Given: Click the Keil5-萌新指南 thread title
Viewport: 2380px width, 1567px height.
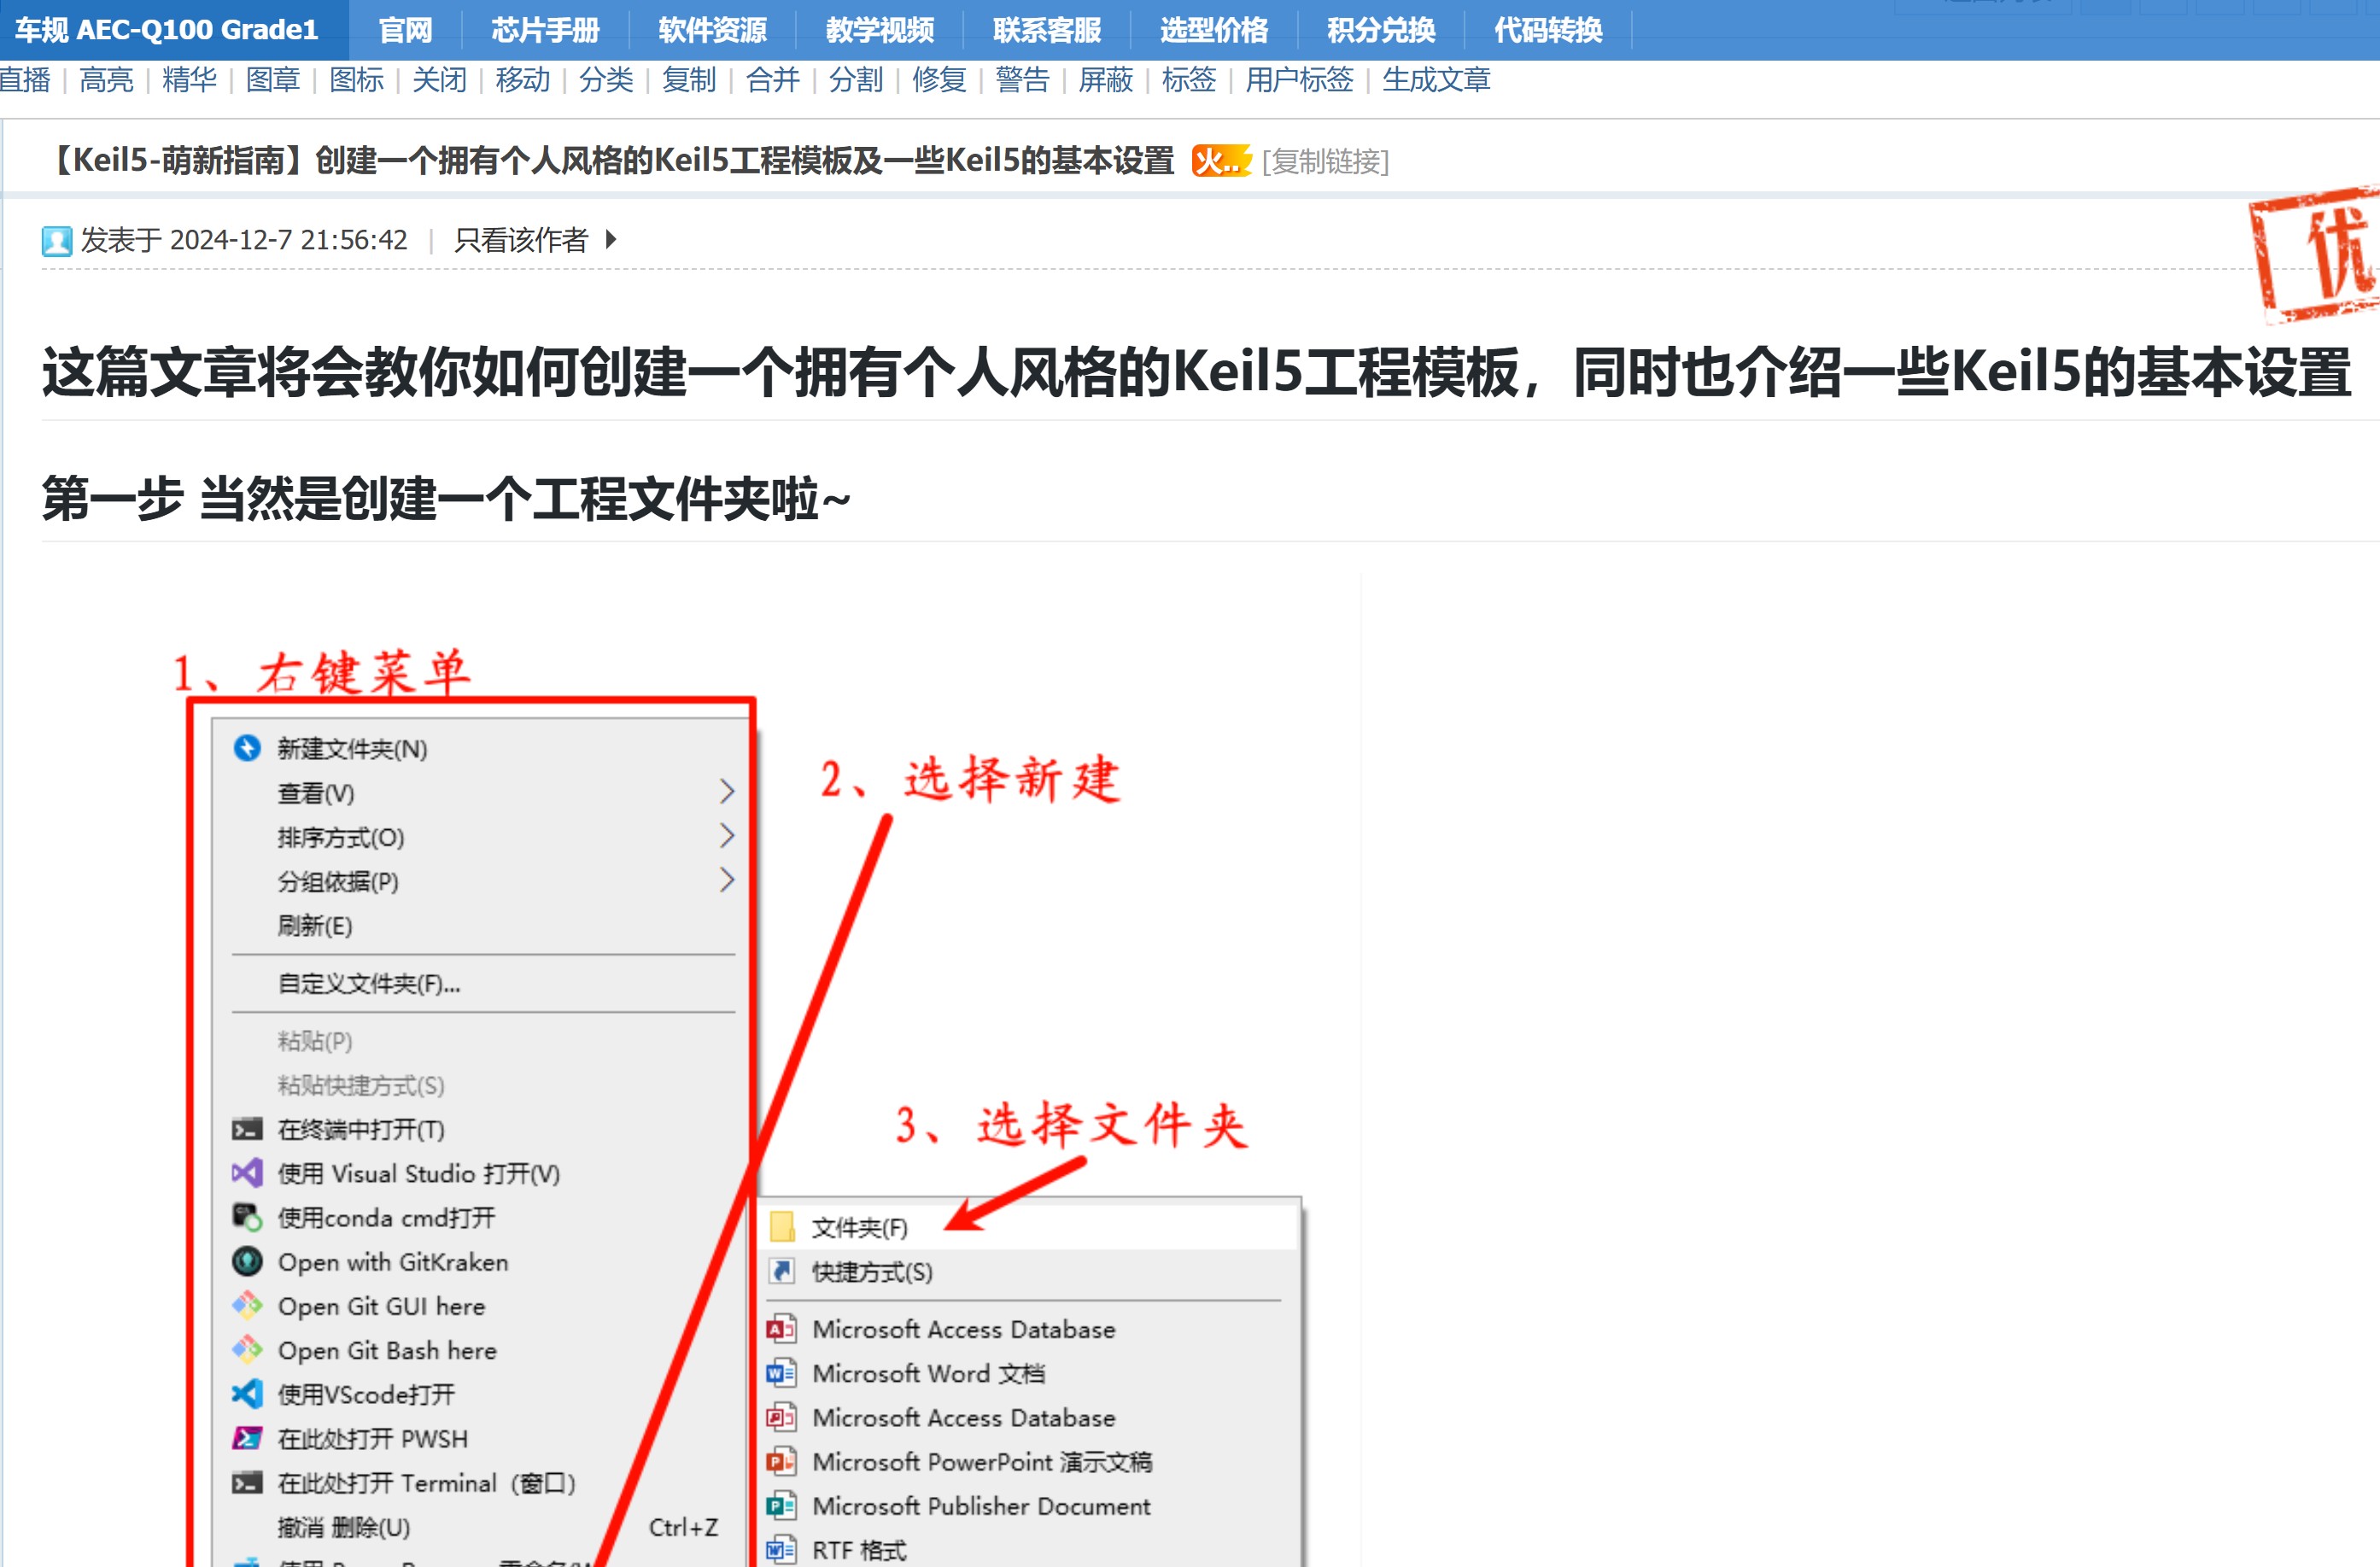Looking at the screenshot, I should pyautogui.click(x=609, y=160).
